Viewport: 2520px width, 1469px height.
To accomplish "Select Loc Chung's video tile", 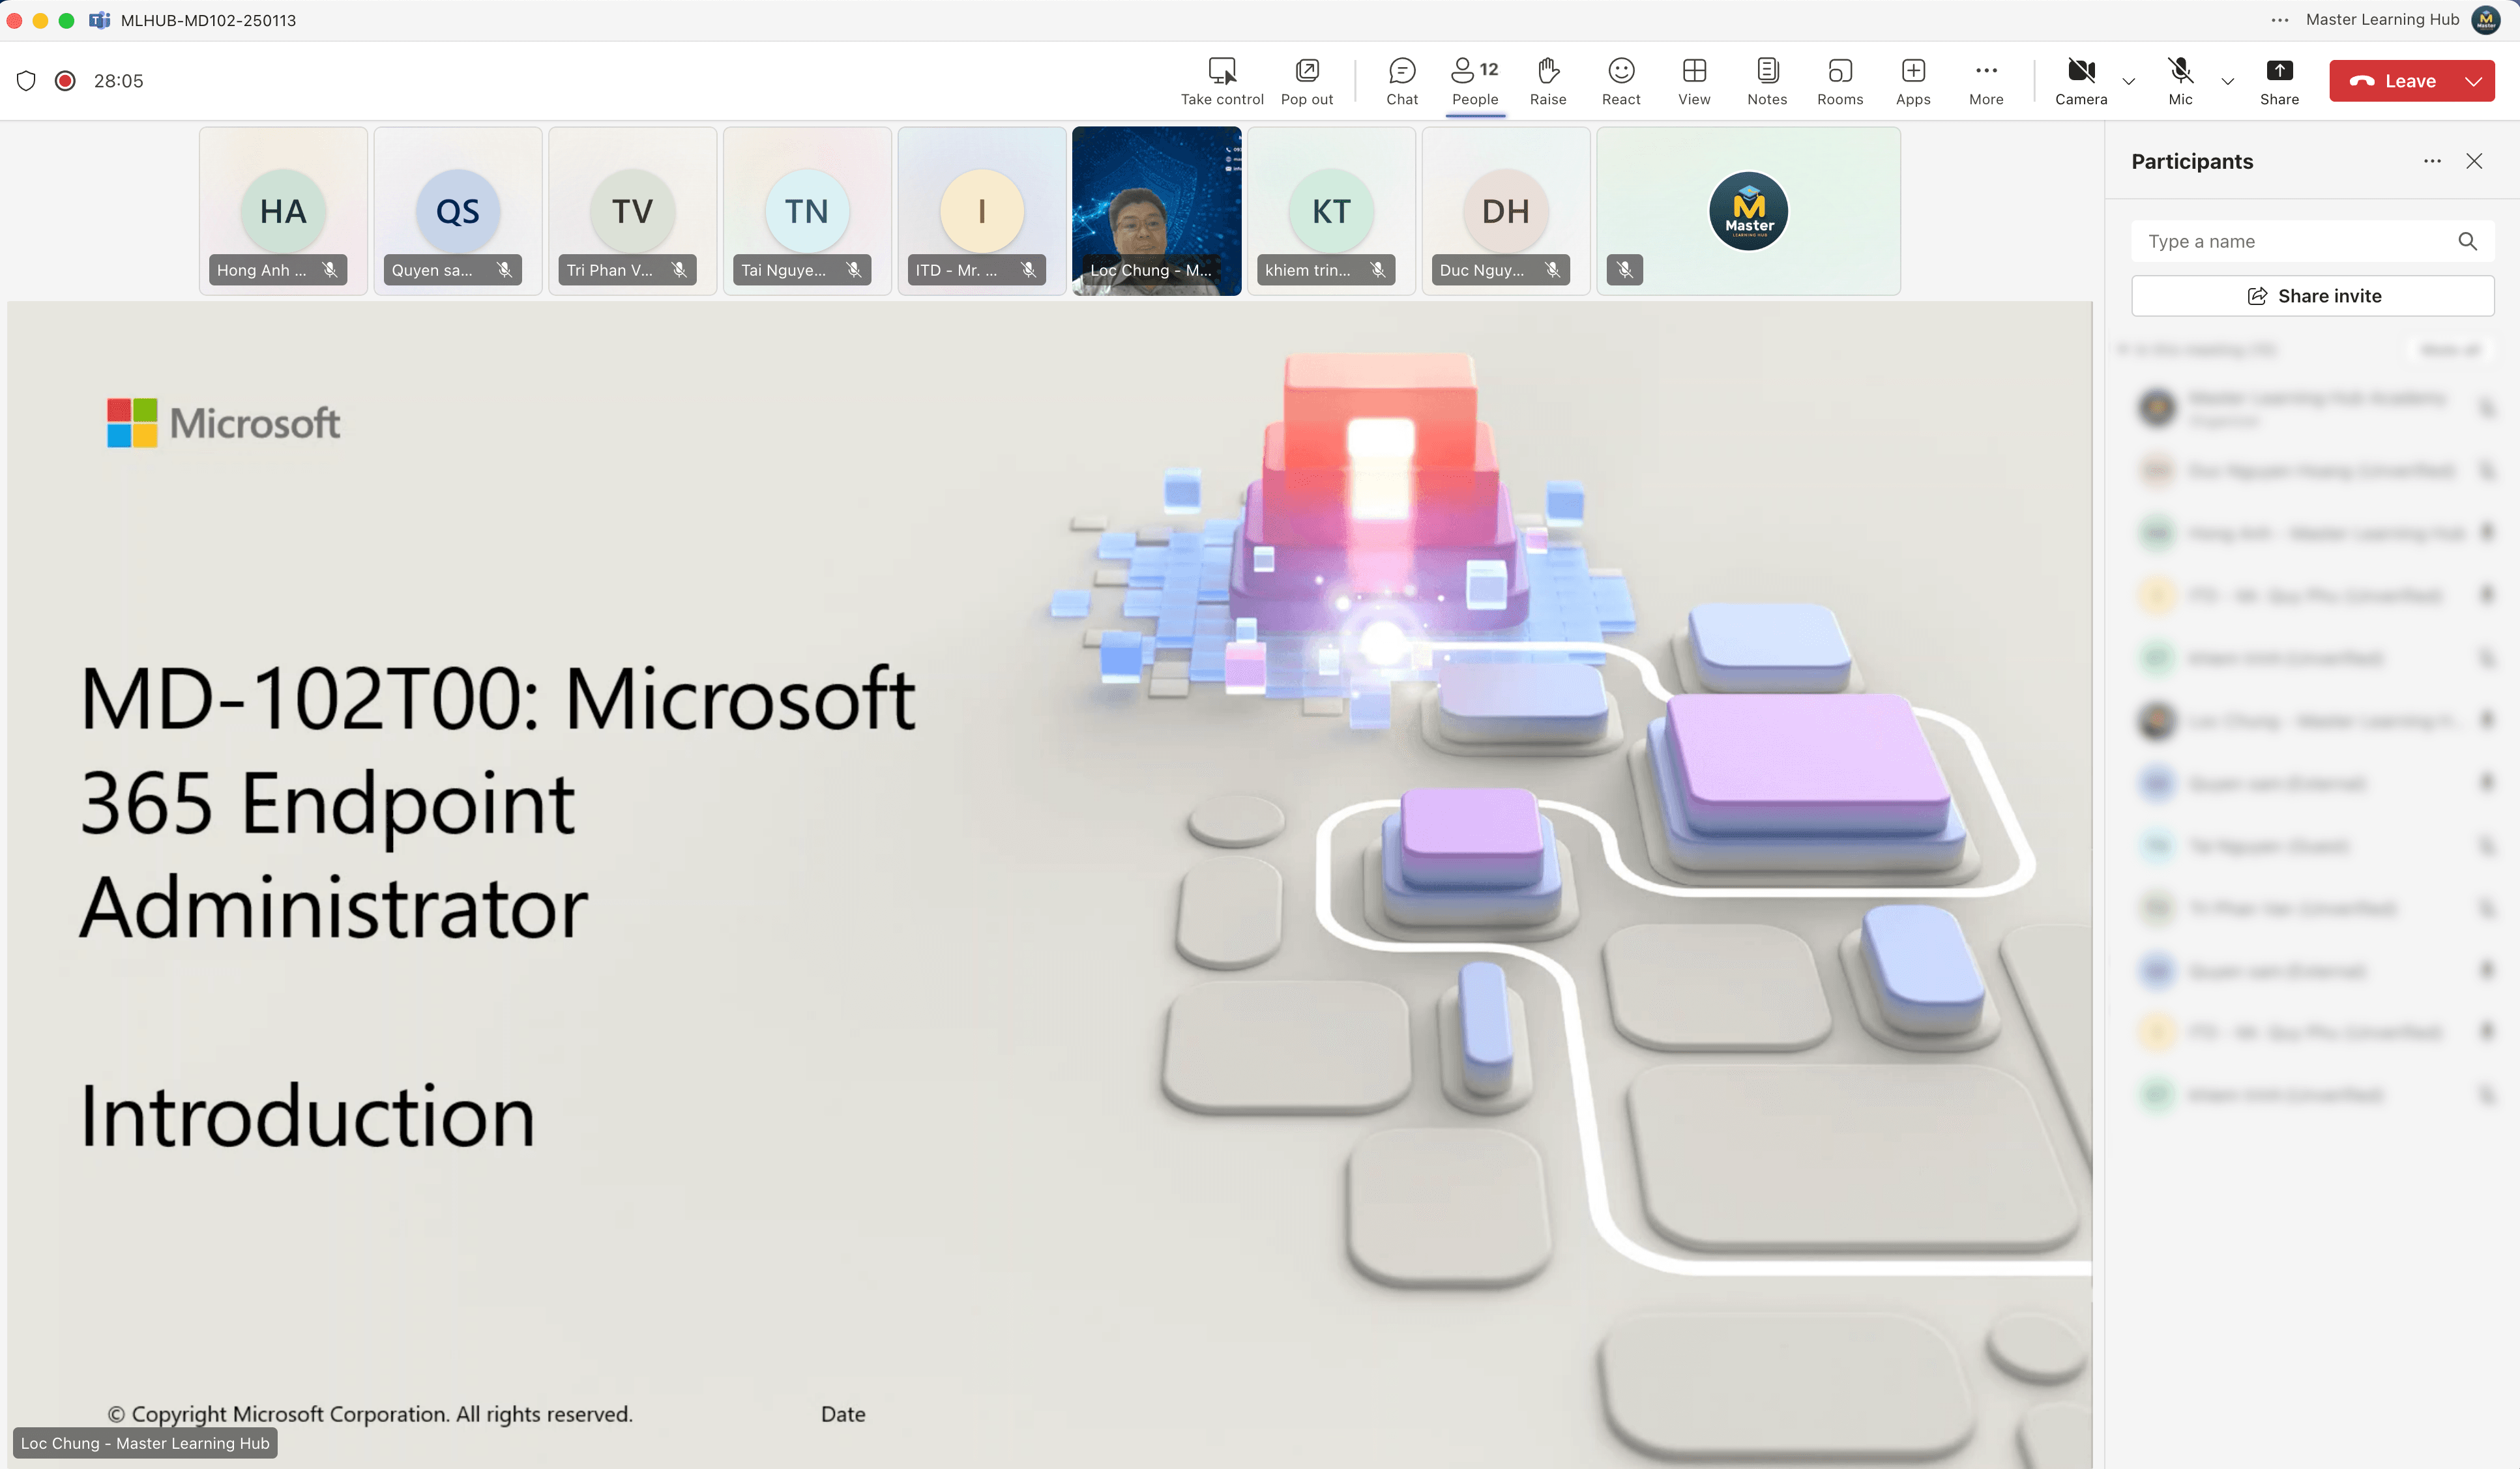I will (1156, 211).
